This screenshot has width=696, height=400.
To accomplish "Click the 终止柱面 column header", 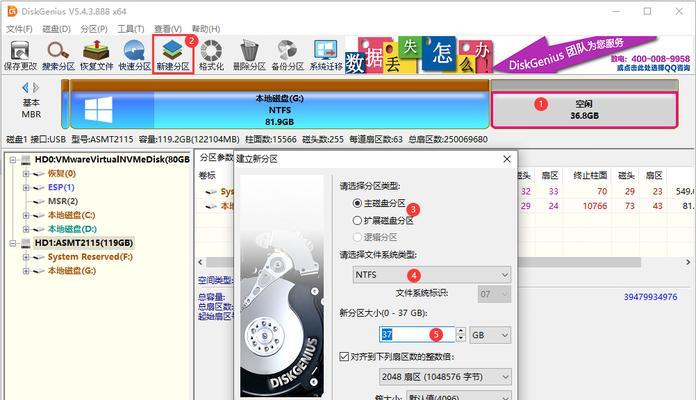I will coord(590,175).
